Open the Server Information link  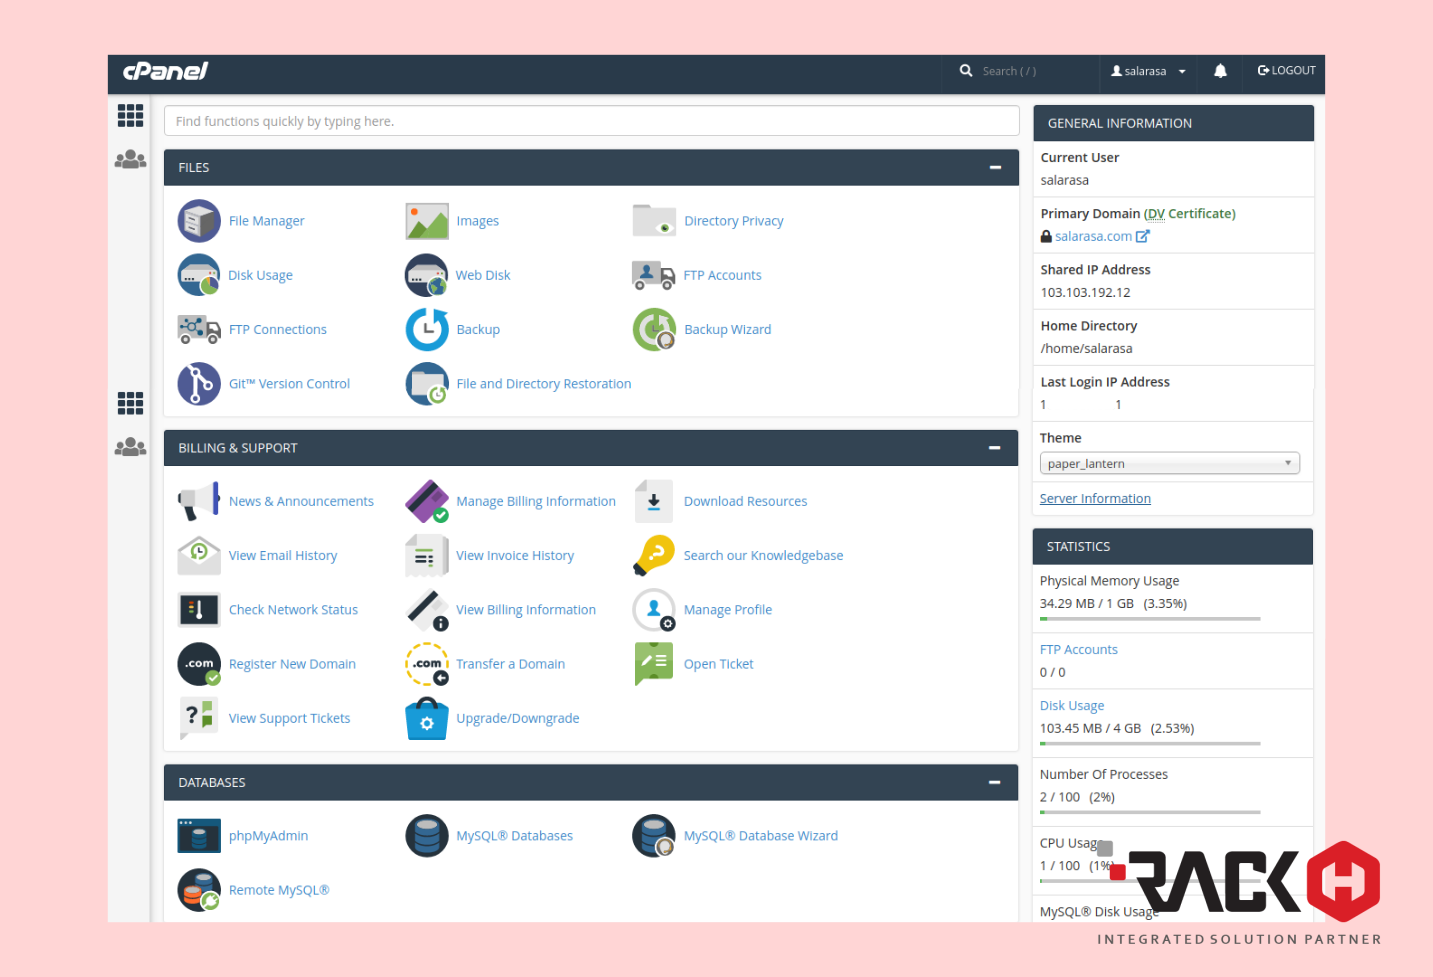click(1095, 498)
